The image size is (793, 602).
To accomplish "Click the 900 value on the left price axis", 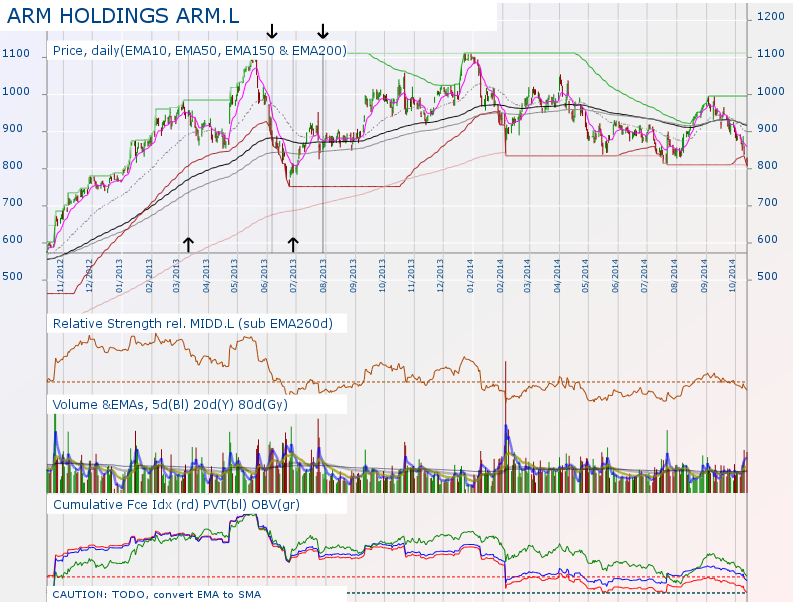I will point(13,128).
